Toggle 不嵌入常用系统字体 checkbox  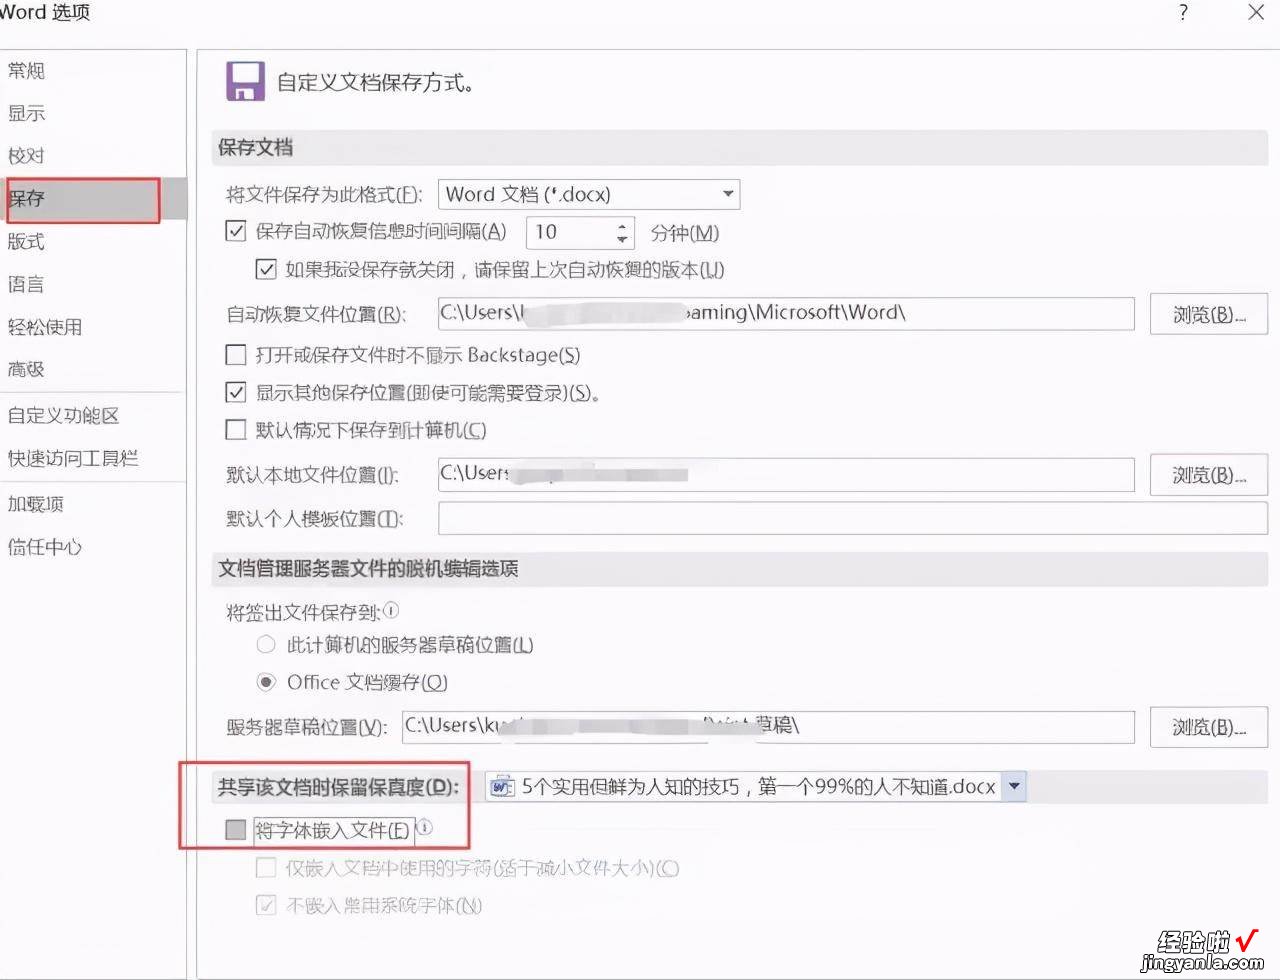(266, 905)
